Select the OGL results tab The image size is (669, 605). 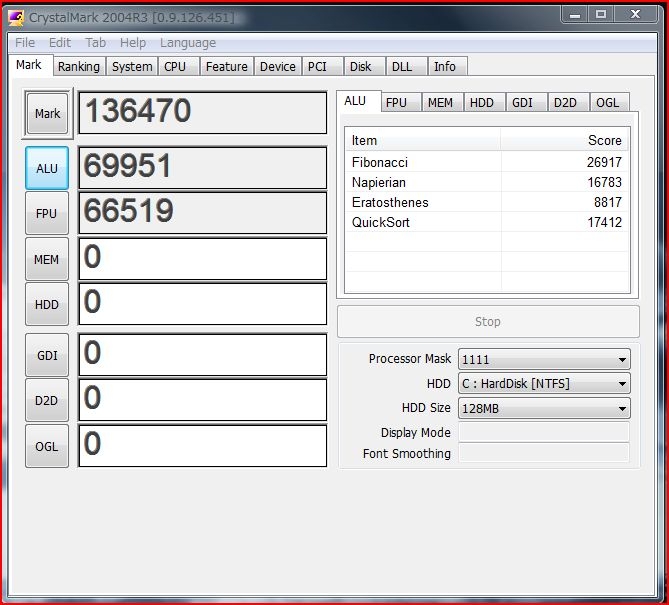click(x=606, y=102)
